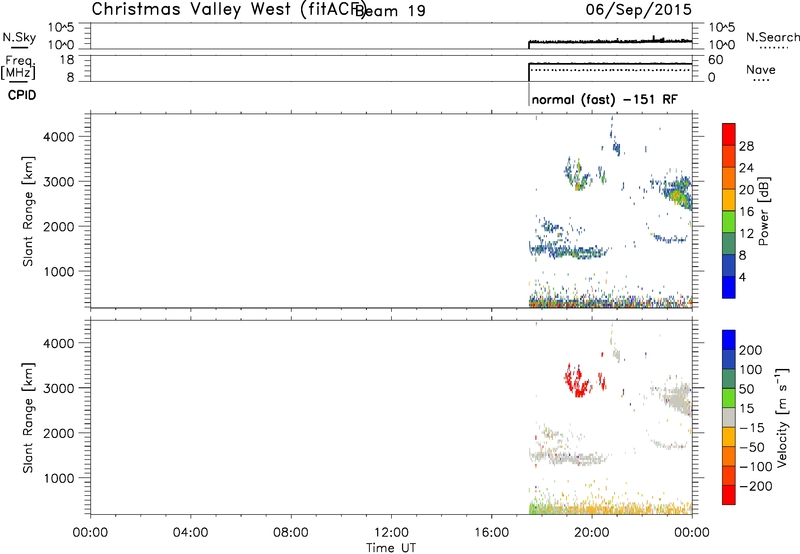Click the '28' tick on Power colorbar

pos(746,146)
